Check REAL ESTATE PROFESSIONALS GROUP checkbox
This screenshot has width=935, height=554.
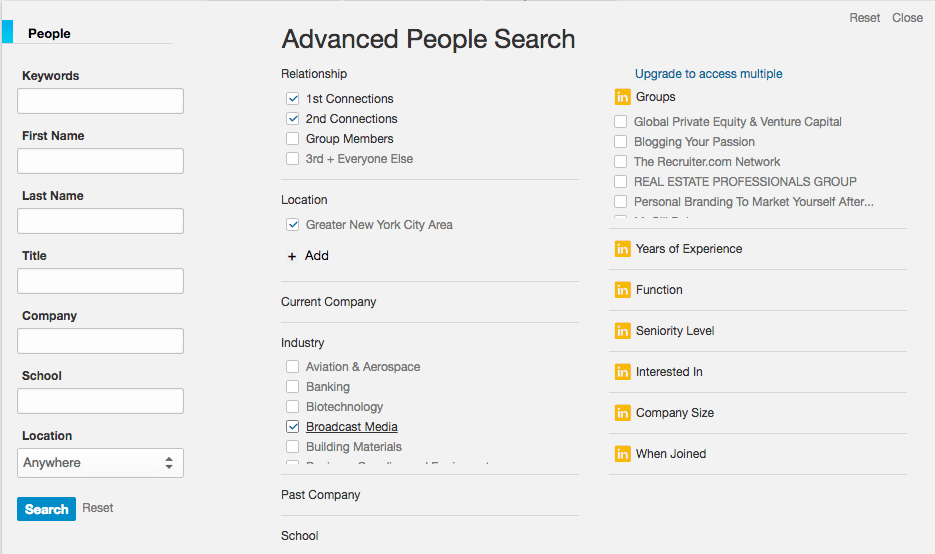point(620,181)
